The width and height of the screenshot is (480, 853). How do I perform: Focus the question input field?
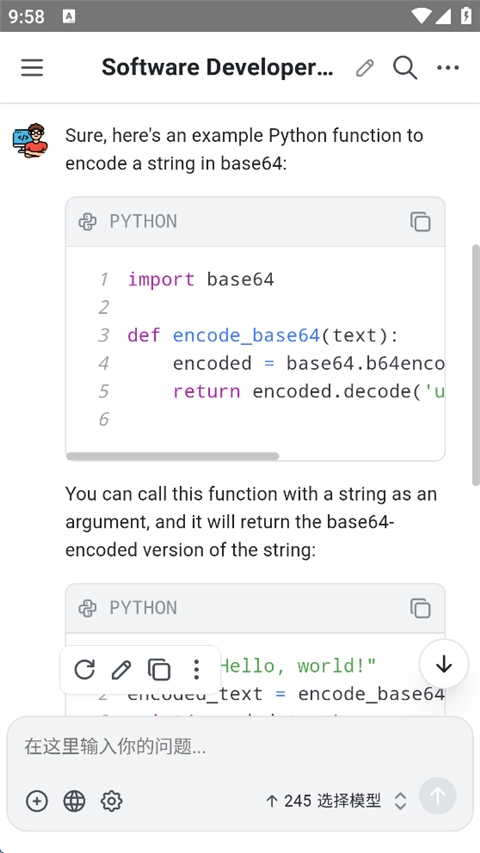239,747
